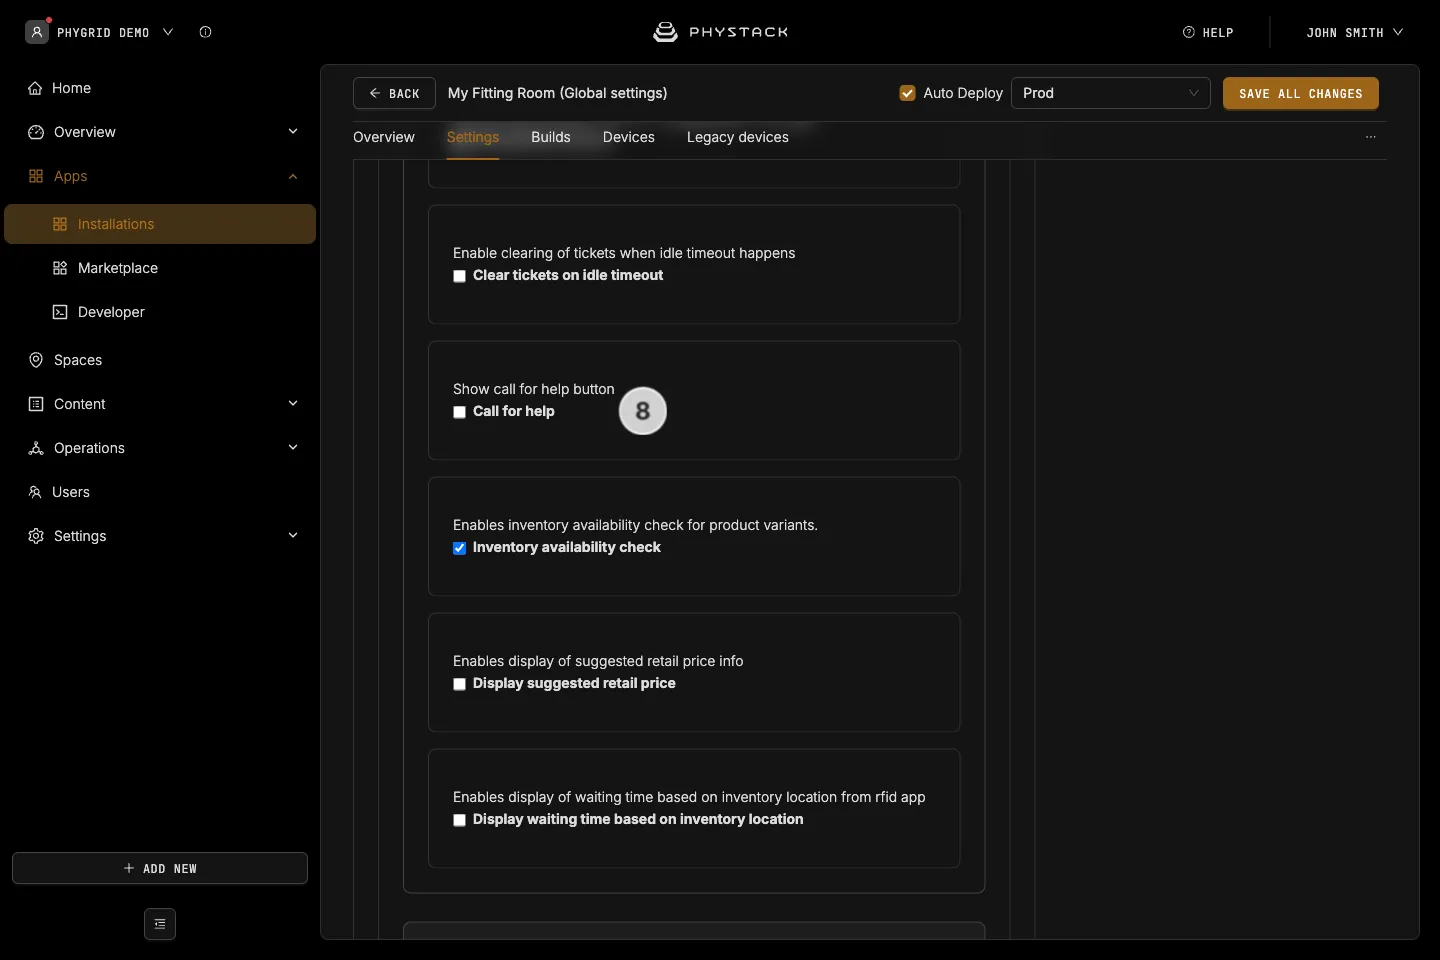Enable Display suggested retail price checkbox
Screen dimensions: 1440x960
coord(459,684)
